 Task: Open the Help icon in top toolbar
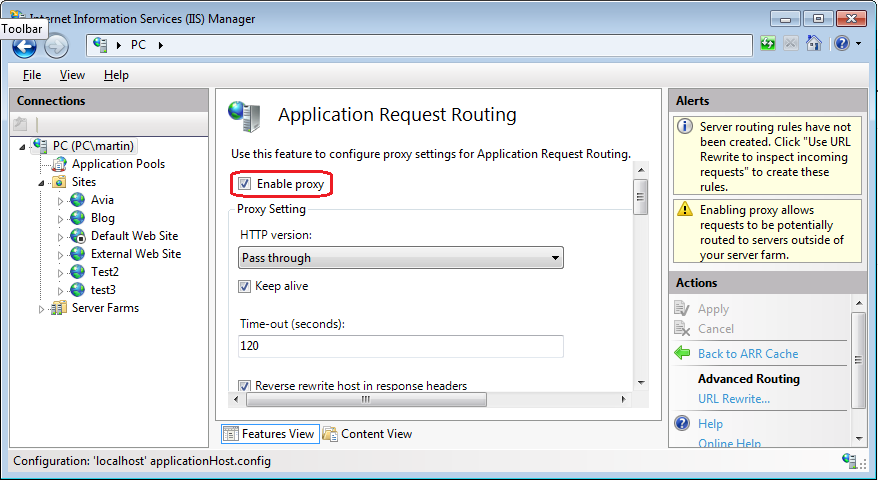click(x=841, y=44)
